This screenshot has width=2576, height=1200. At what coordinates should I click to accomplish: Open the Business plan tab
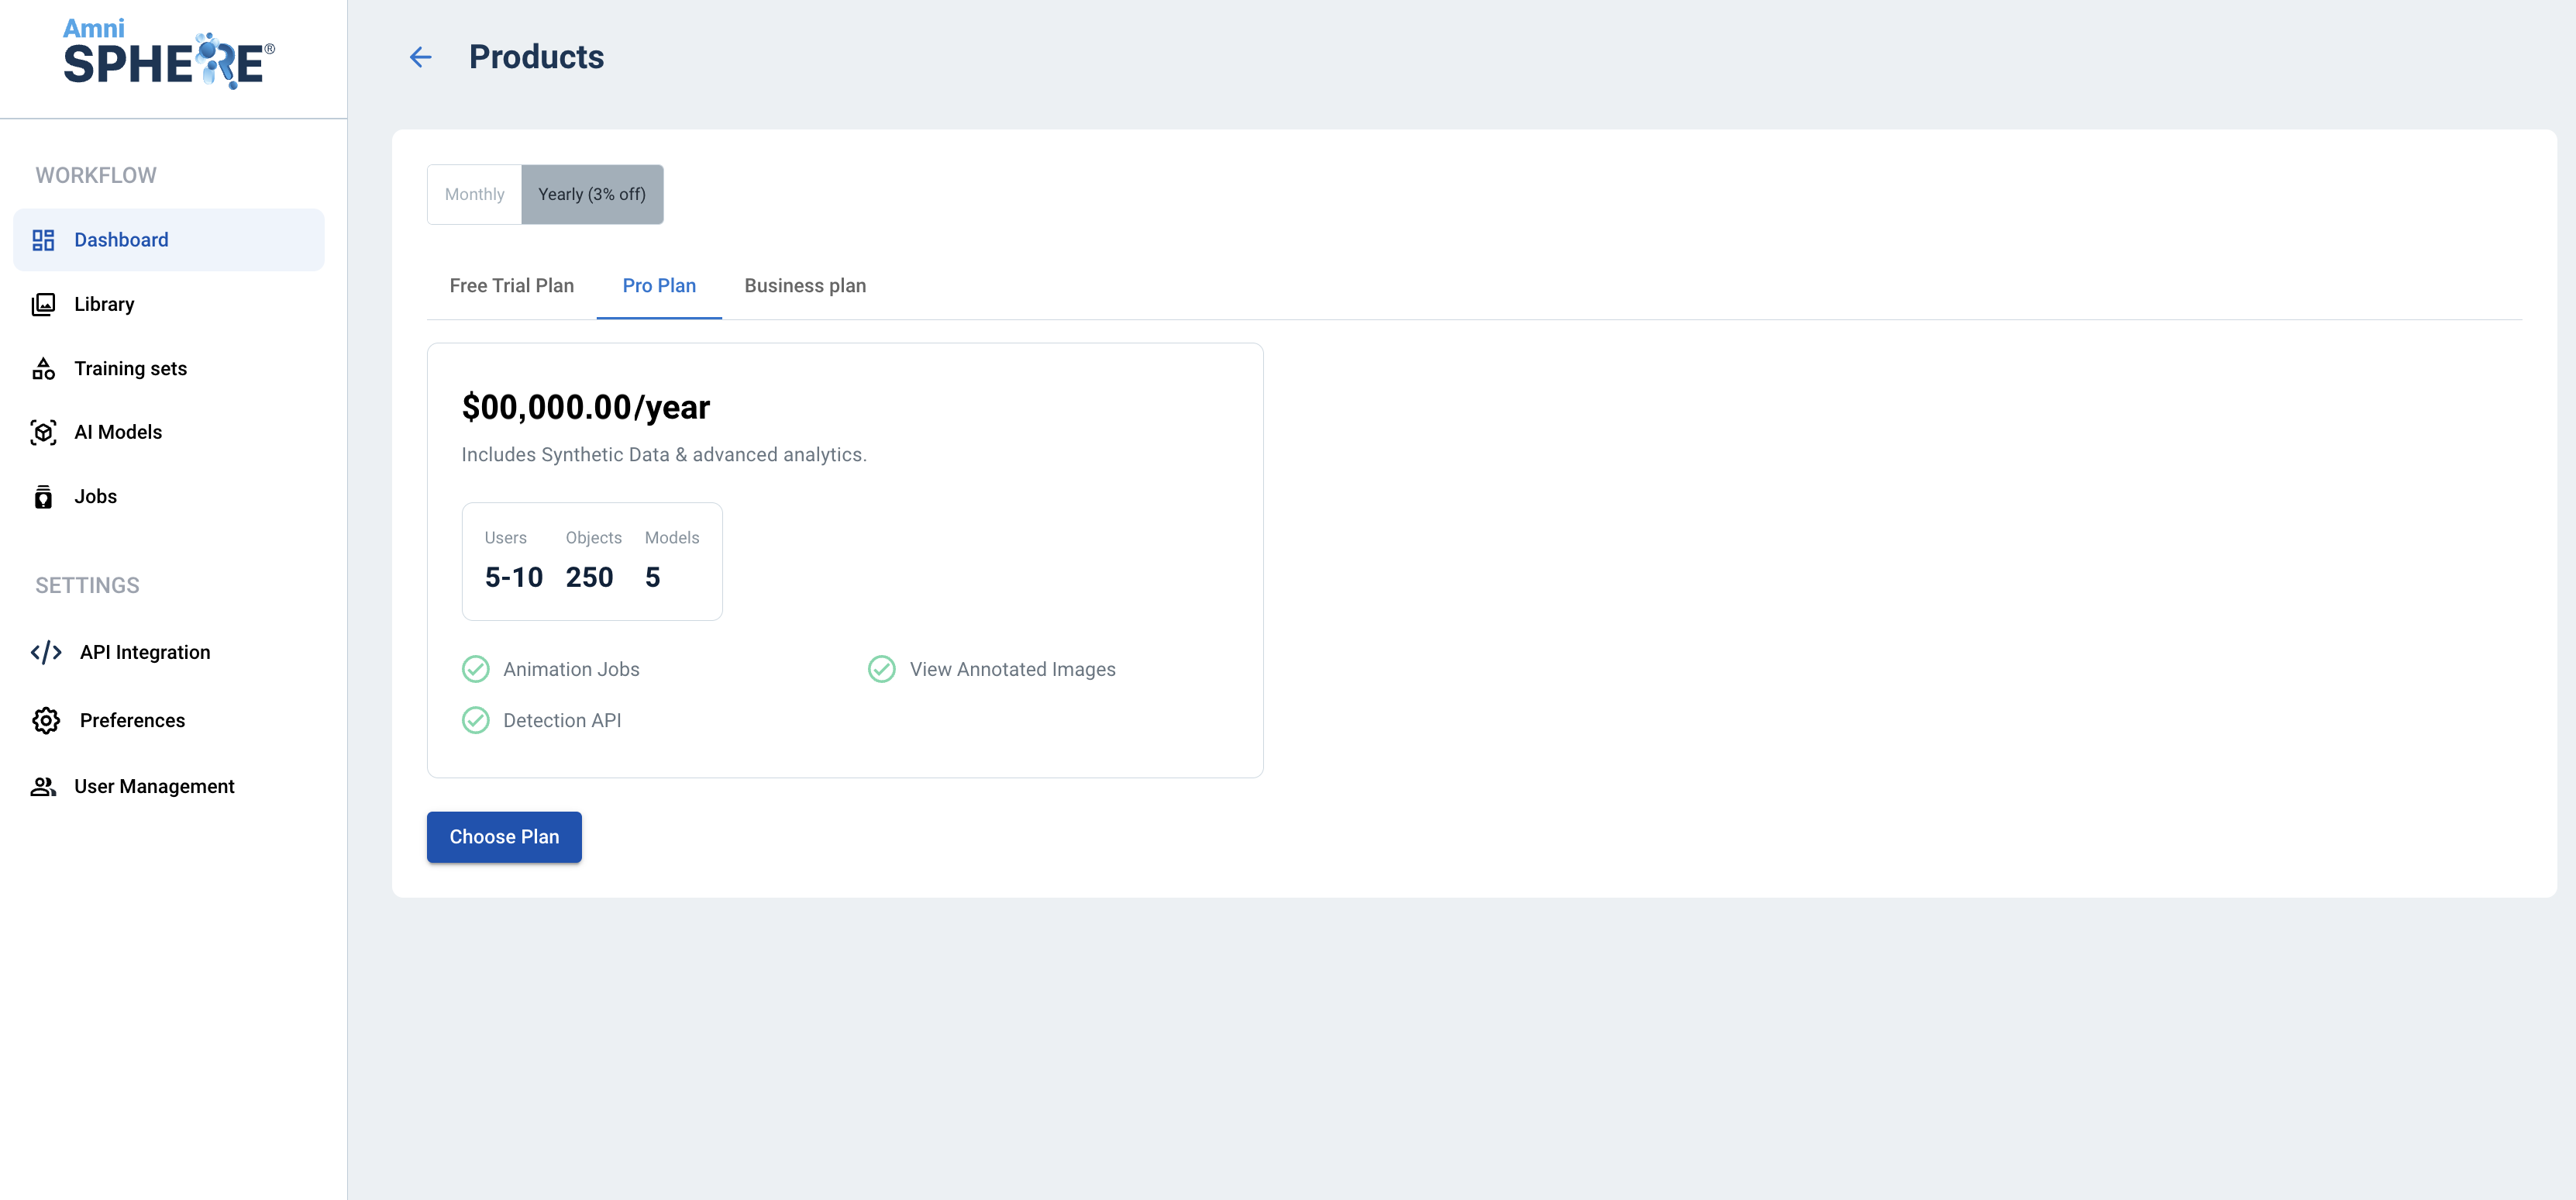pyautogui.click(x=805, y=286)
